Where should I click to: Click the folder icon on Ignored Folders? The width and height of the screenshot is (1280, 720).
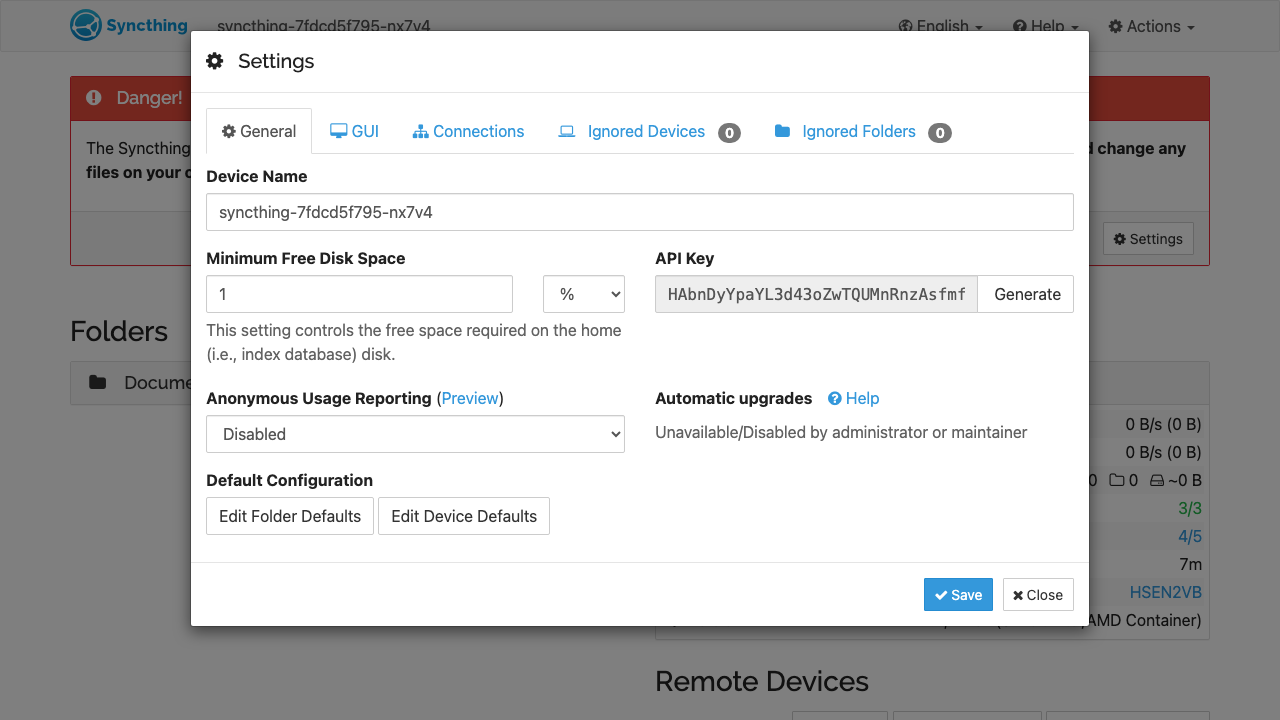(782, 131)
